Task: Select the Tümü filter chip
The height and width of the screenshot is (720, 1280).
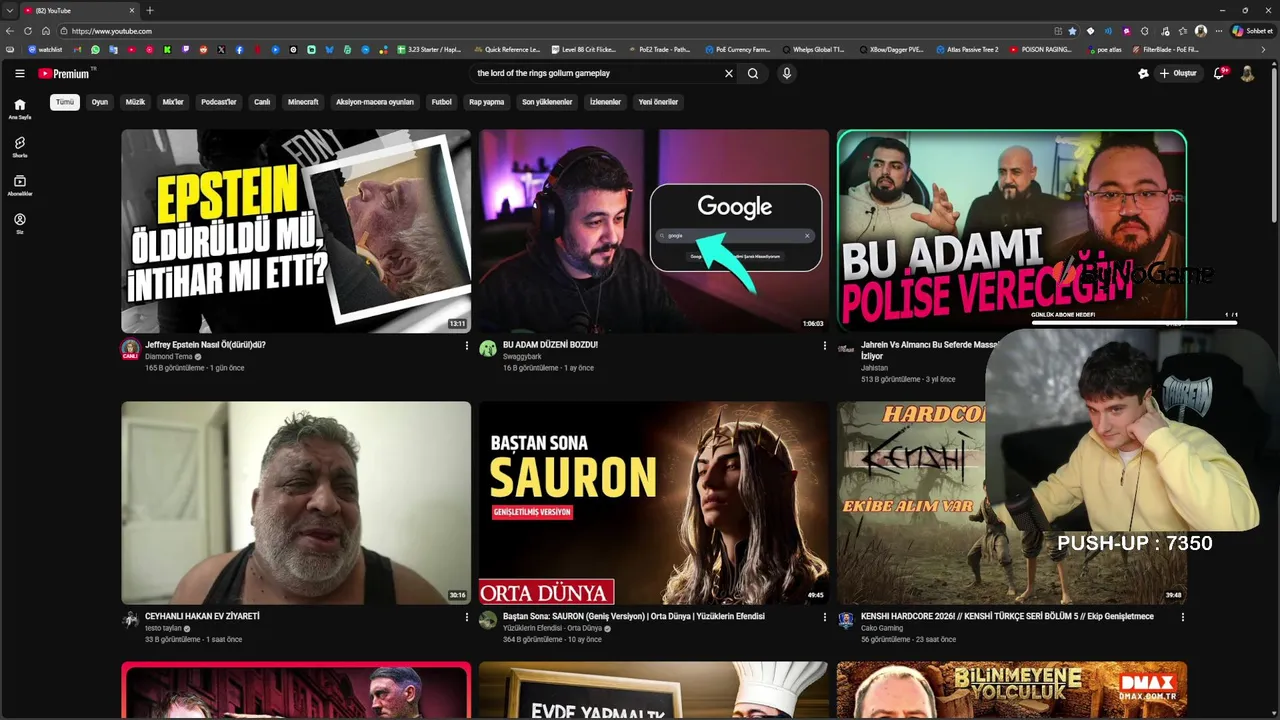Action: click(x=65, y=102)
